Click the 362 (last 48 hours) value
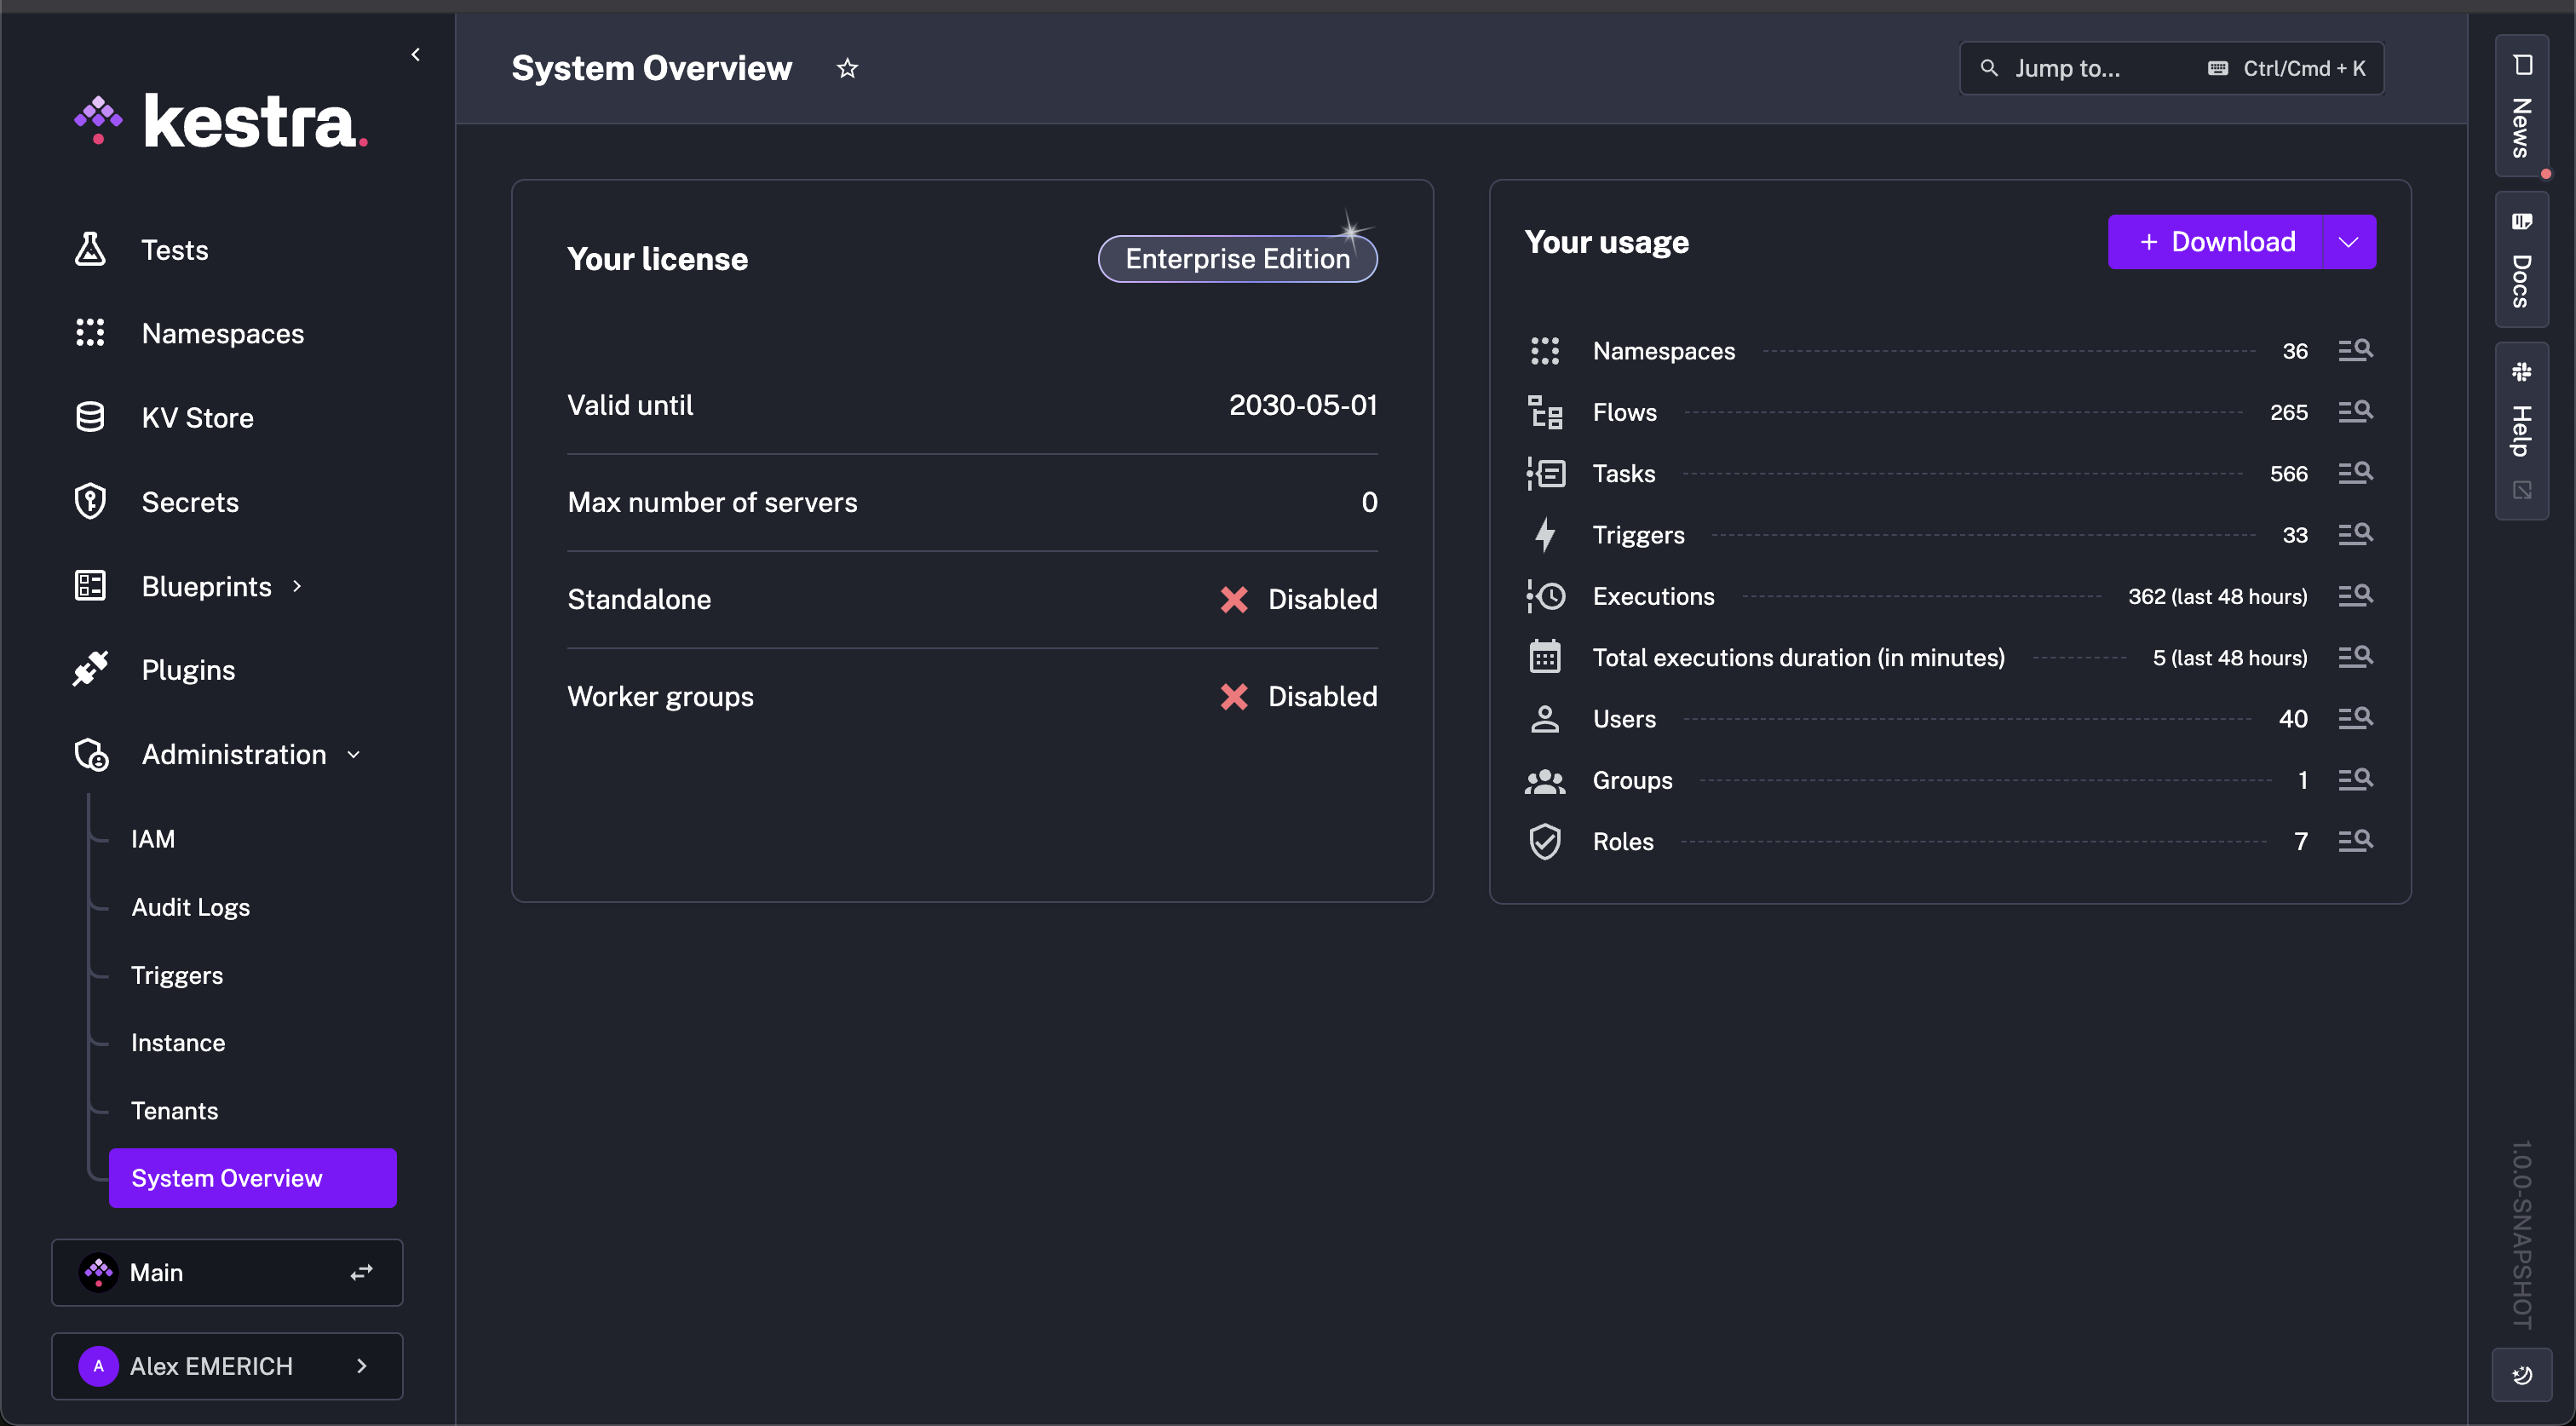Viewport: 2576px width, 1426px height. (x=2217, y=596)
